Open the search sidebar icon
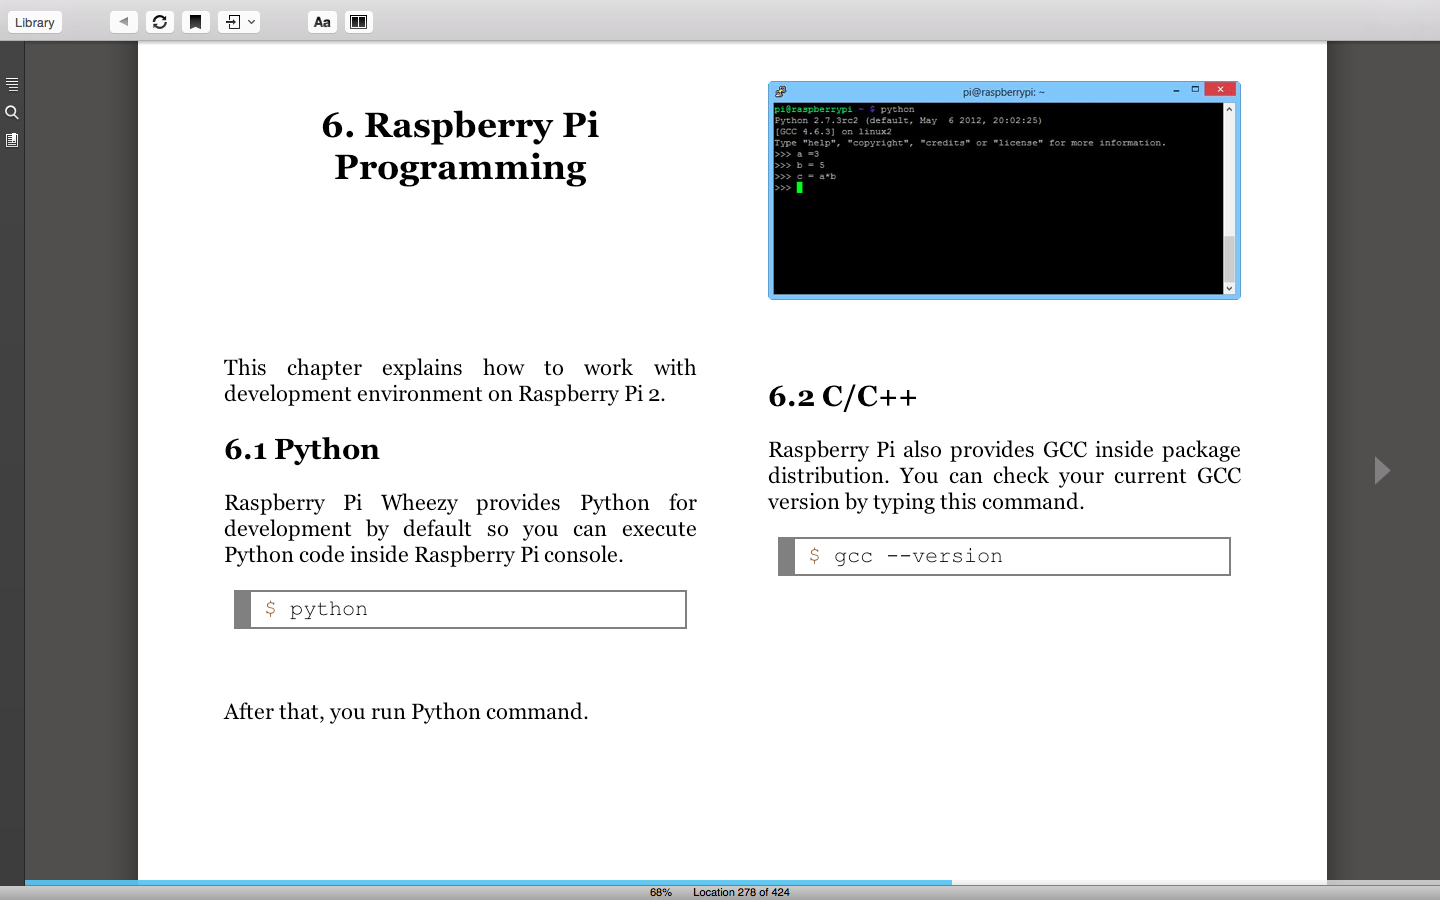 pyautogui.click(x=12, y=112)
